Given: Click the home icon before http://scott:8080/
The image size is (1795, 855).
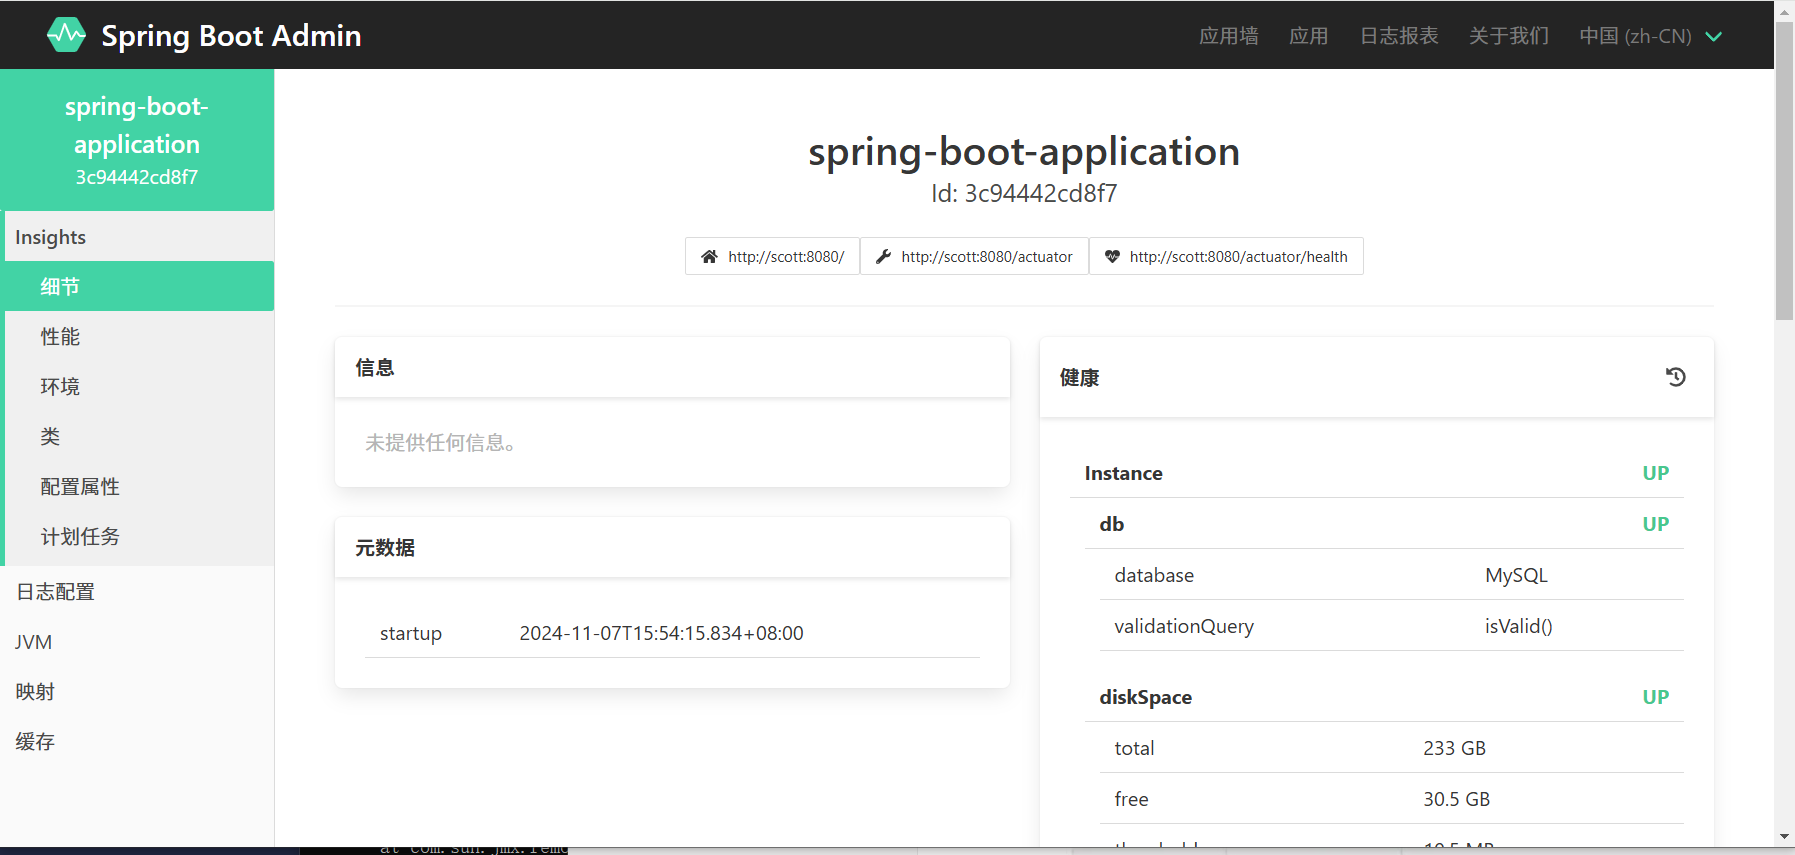Looking at the screenshot, I should (x=709, y=257).
